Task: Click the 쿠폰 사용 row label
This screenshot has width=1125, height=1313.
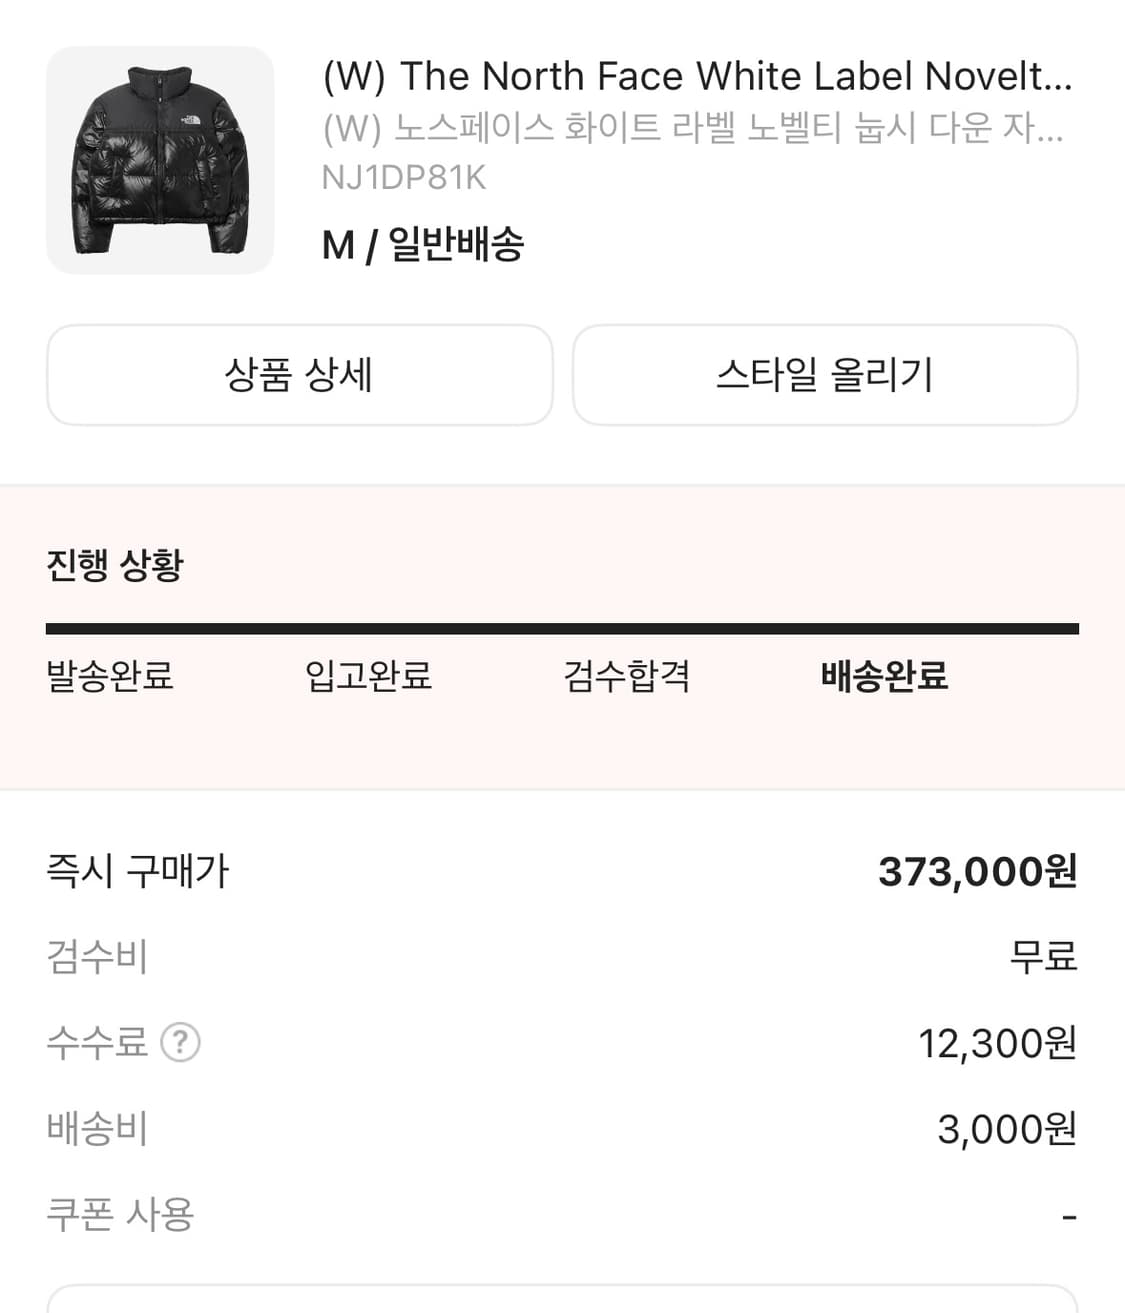Action: tap(120, 1215)
